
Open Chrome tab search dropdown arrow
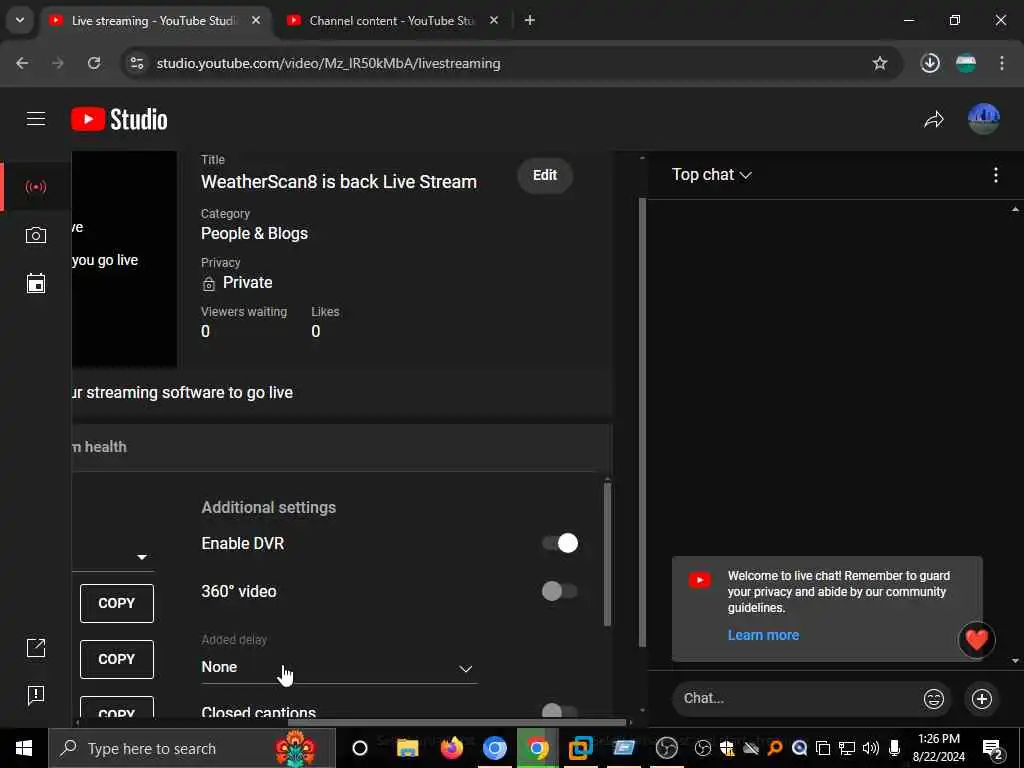click(20, 20)
